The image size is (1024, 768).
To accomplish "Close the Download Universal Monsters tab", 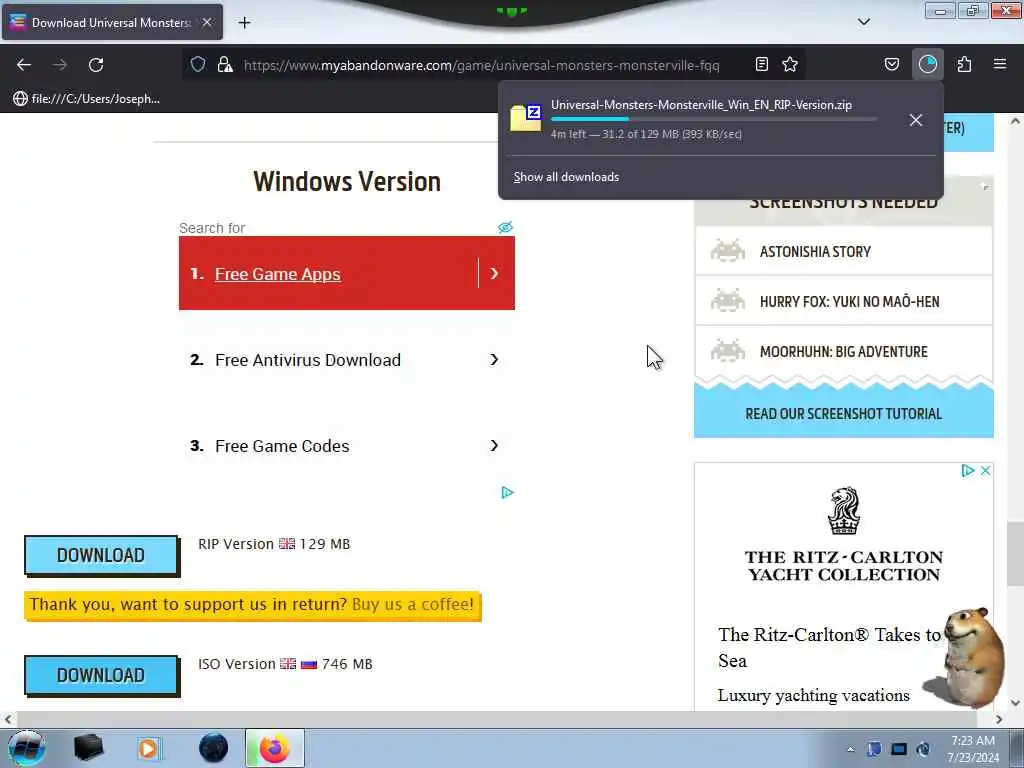I will pyautogui.click(x=207, y=22).
